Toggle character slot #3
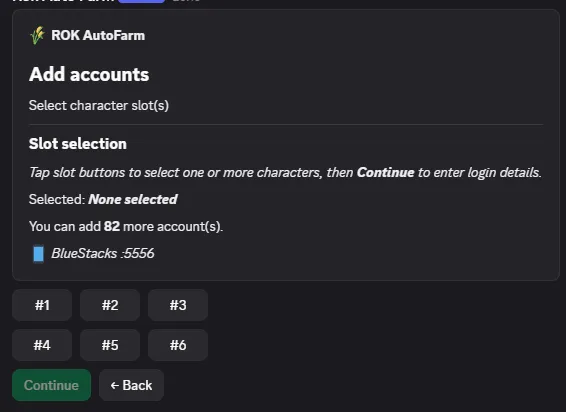The image size is (566, 412). tap(178, 305)
